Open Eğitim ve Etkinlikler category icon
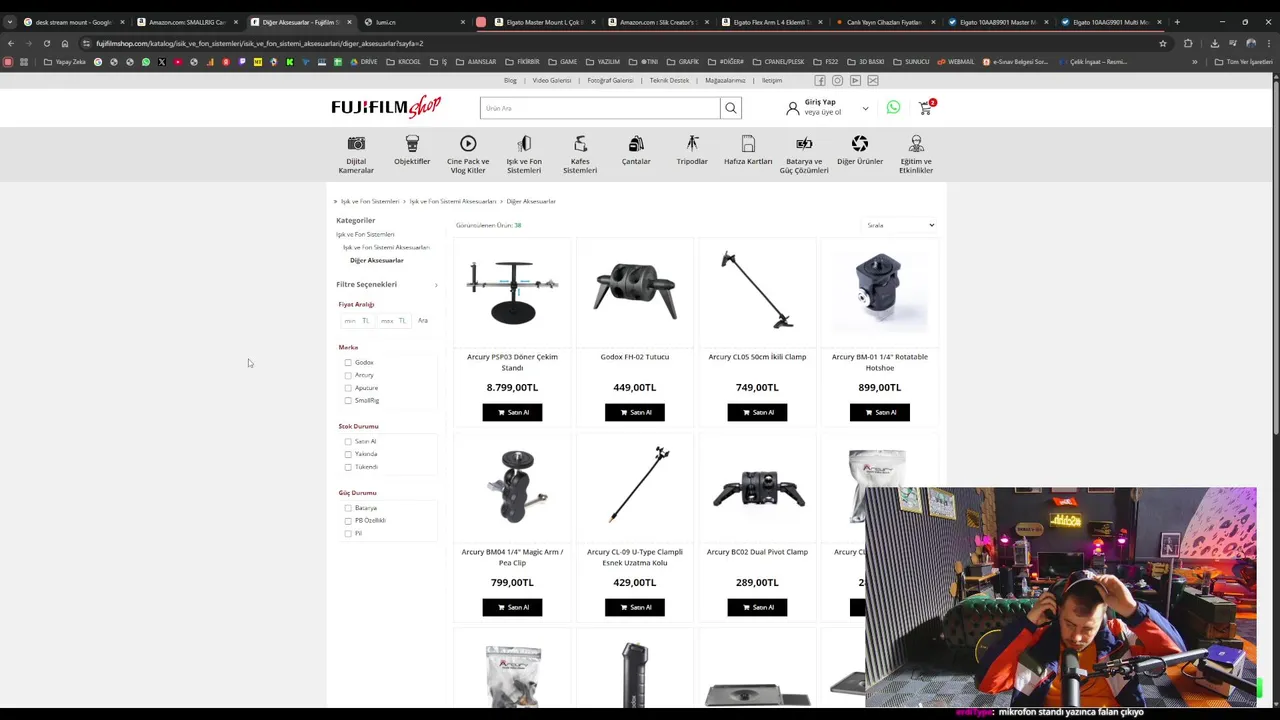Screen dimensions: 1280x720 pyautogui.click(x=916, y=144)
